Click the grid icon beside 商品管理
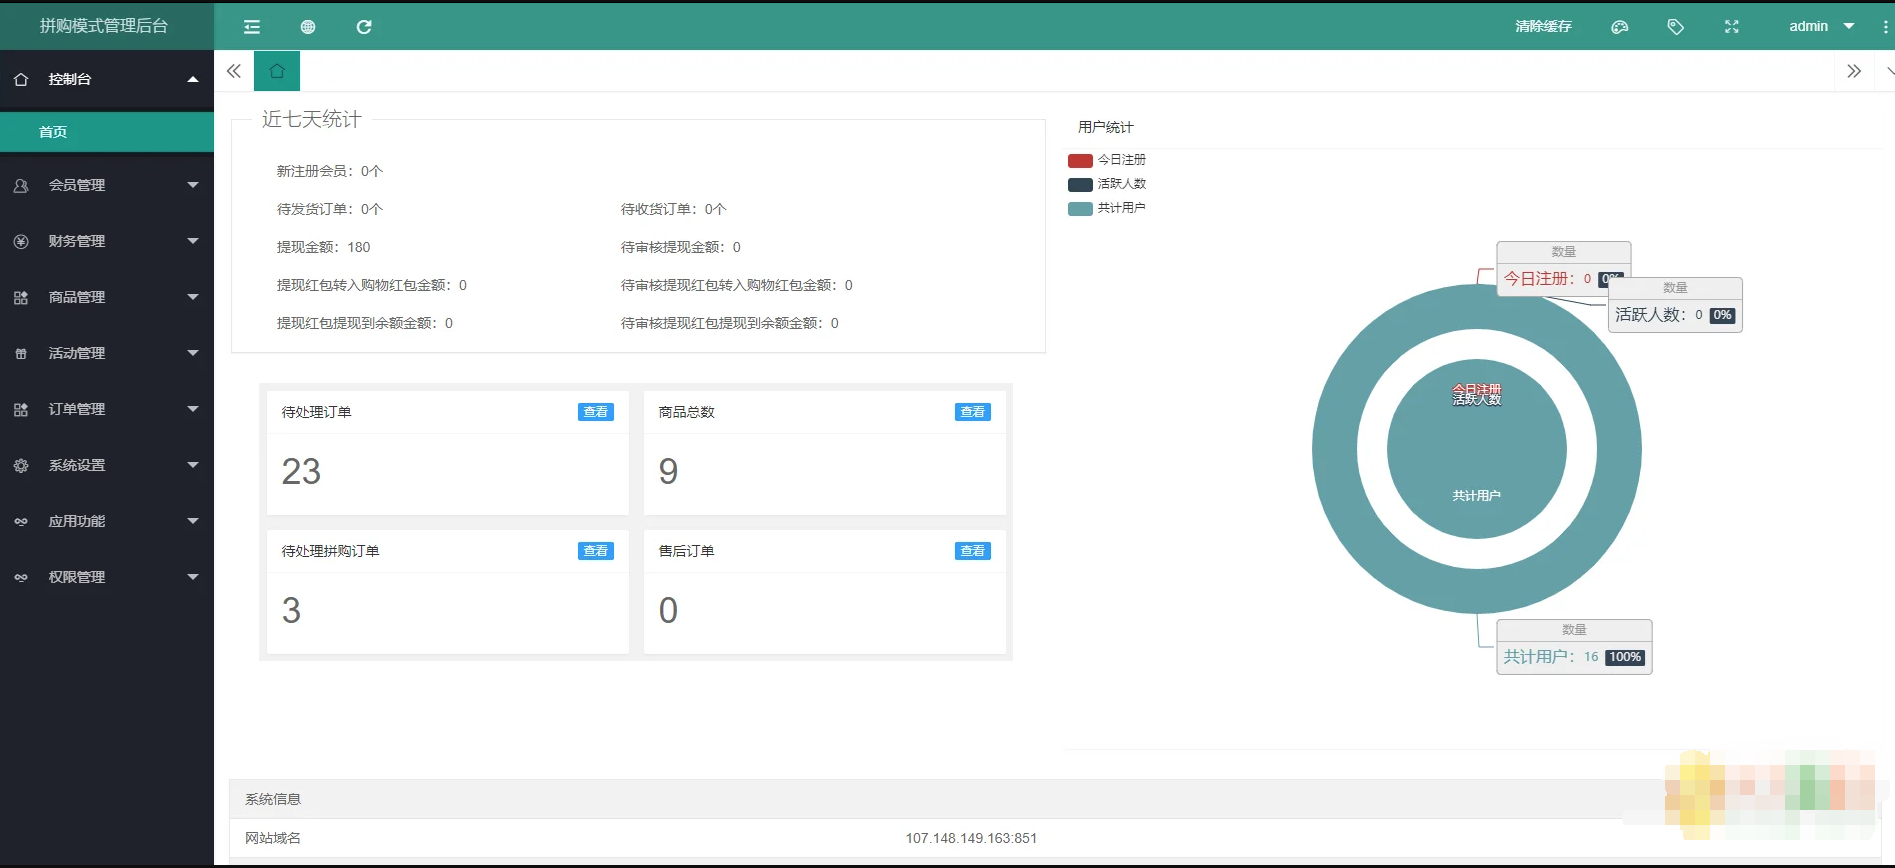Image resolution: width=1895 pixels, height=868 pixels. click(21, 297)
